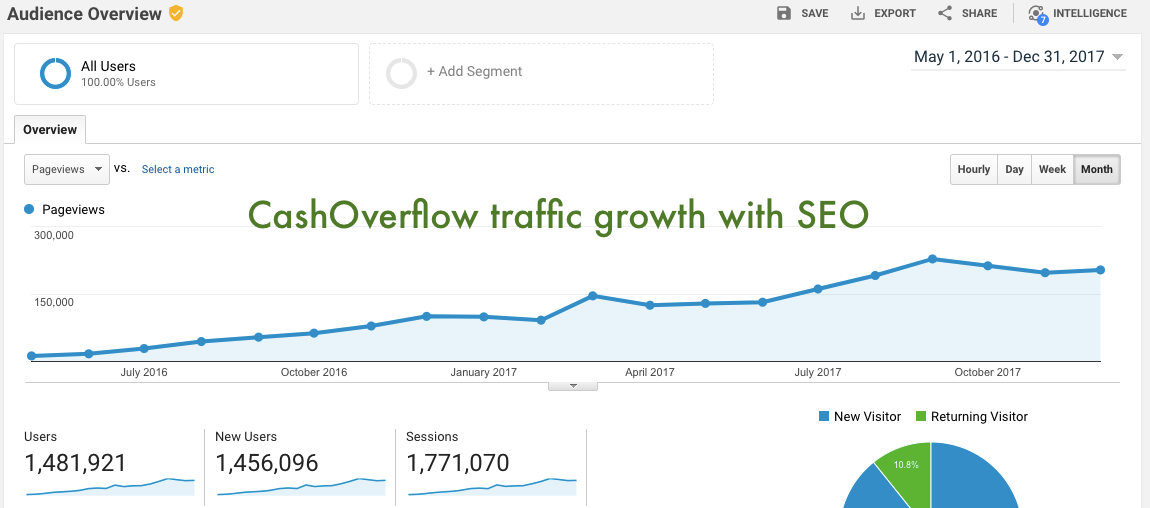This screenshot has width=1150, height=508.
Task: Open the INTELLIGENCE panel
Action: (1090, 13)
